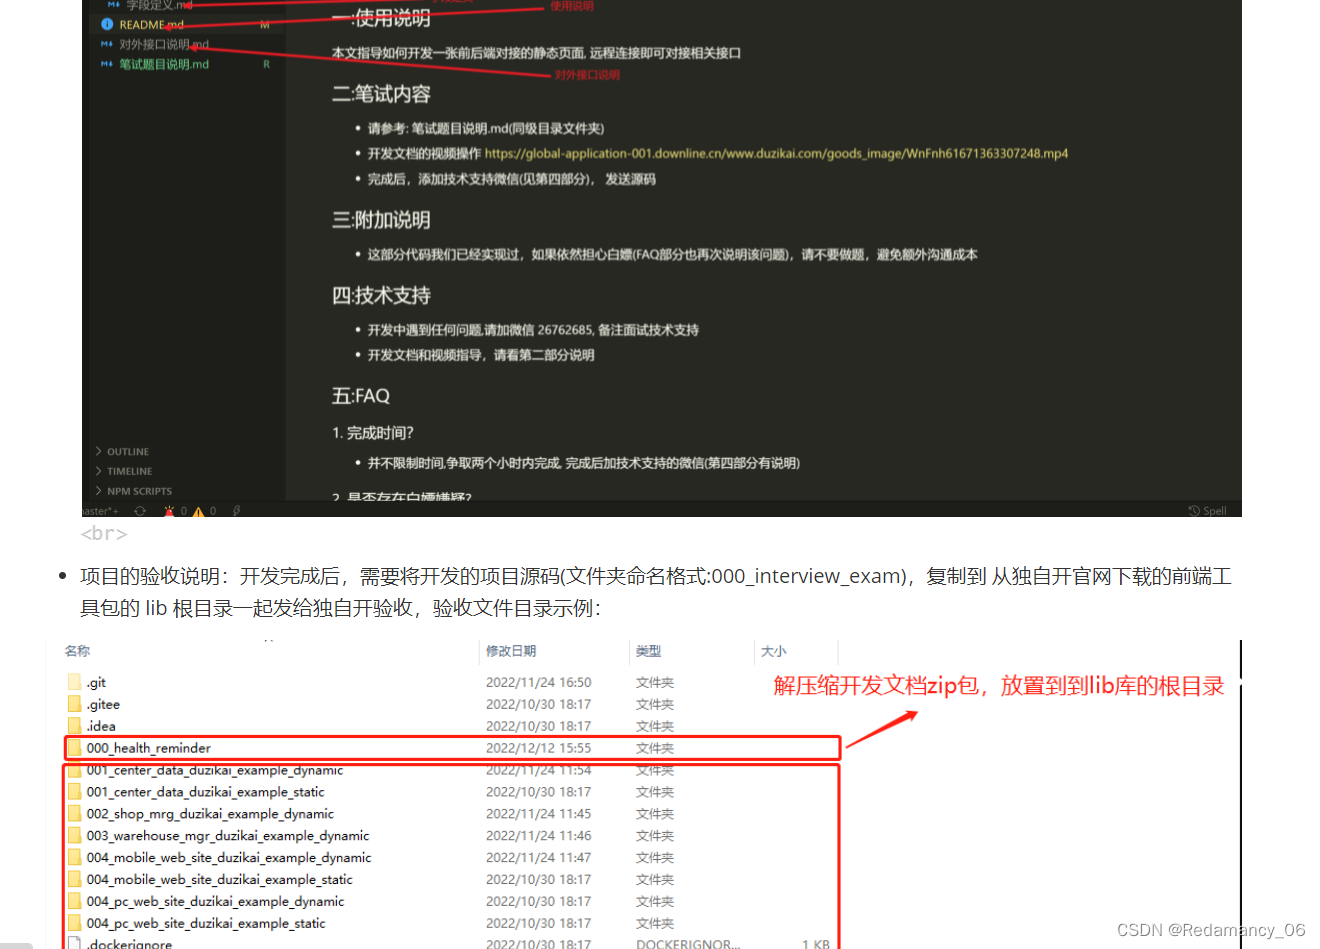This screenshot has width=1320, height=949.
Task: Click the 二:笔试内容 heading
Action: click(381, 94)
